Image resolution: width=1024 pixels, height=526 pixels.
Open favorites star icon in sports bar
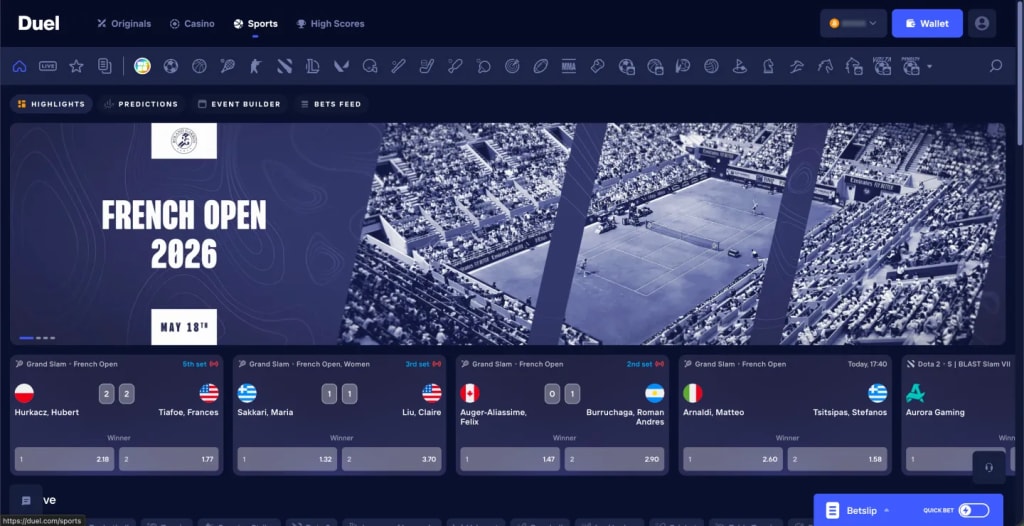tap(76, 66)
